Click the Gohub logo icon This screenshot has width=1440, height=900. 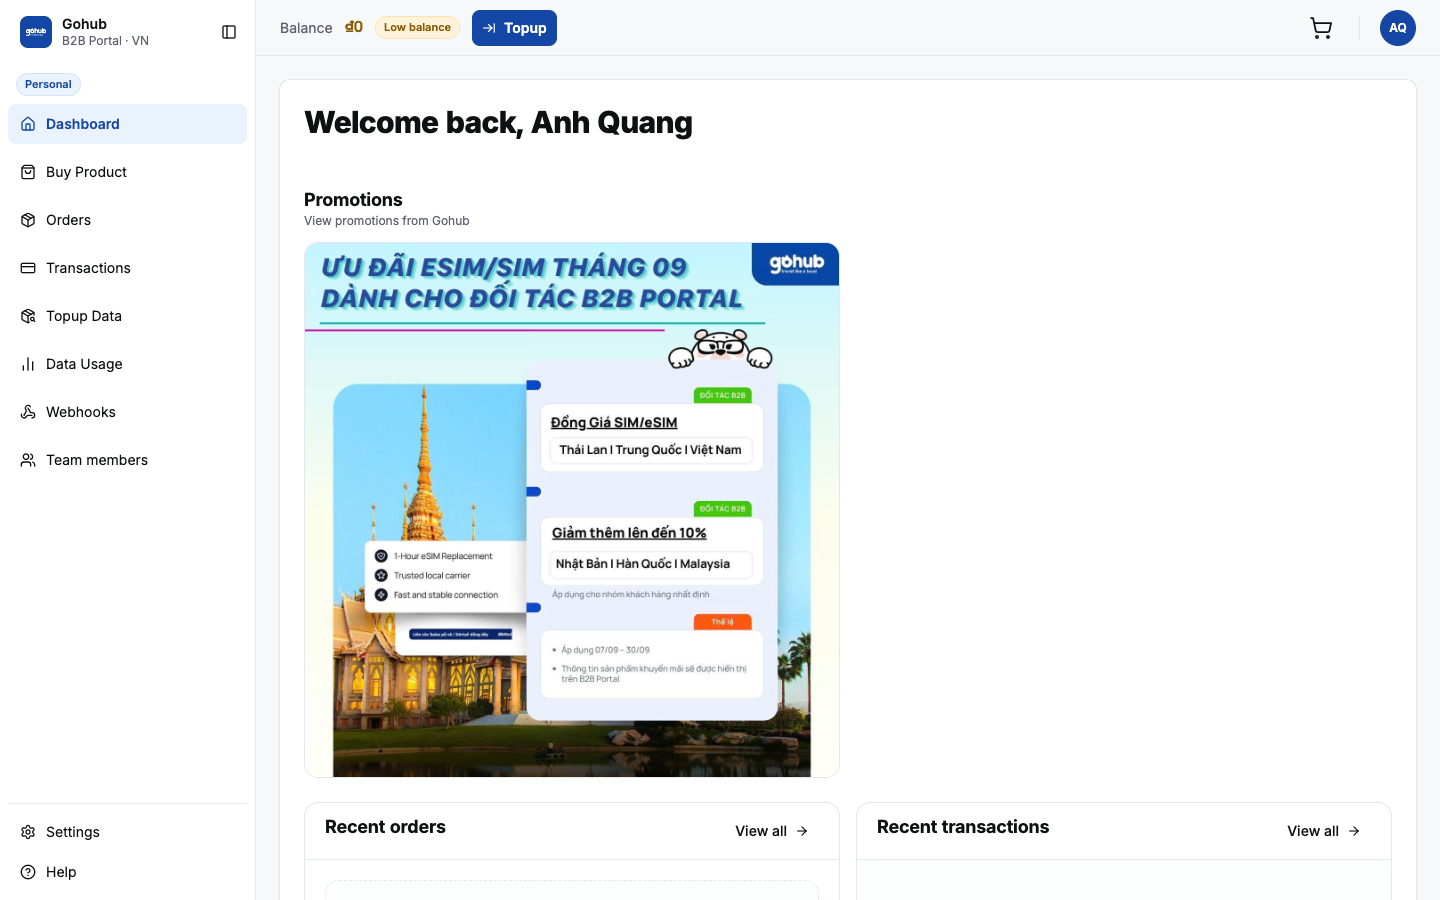point(36,32)
